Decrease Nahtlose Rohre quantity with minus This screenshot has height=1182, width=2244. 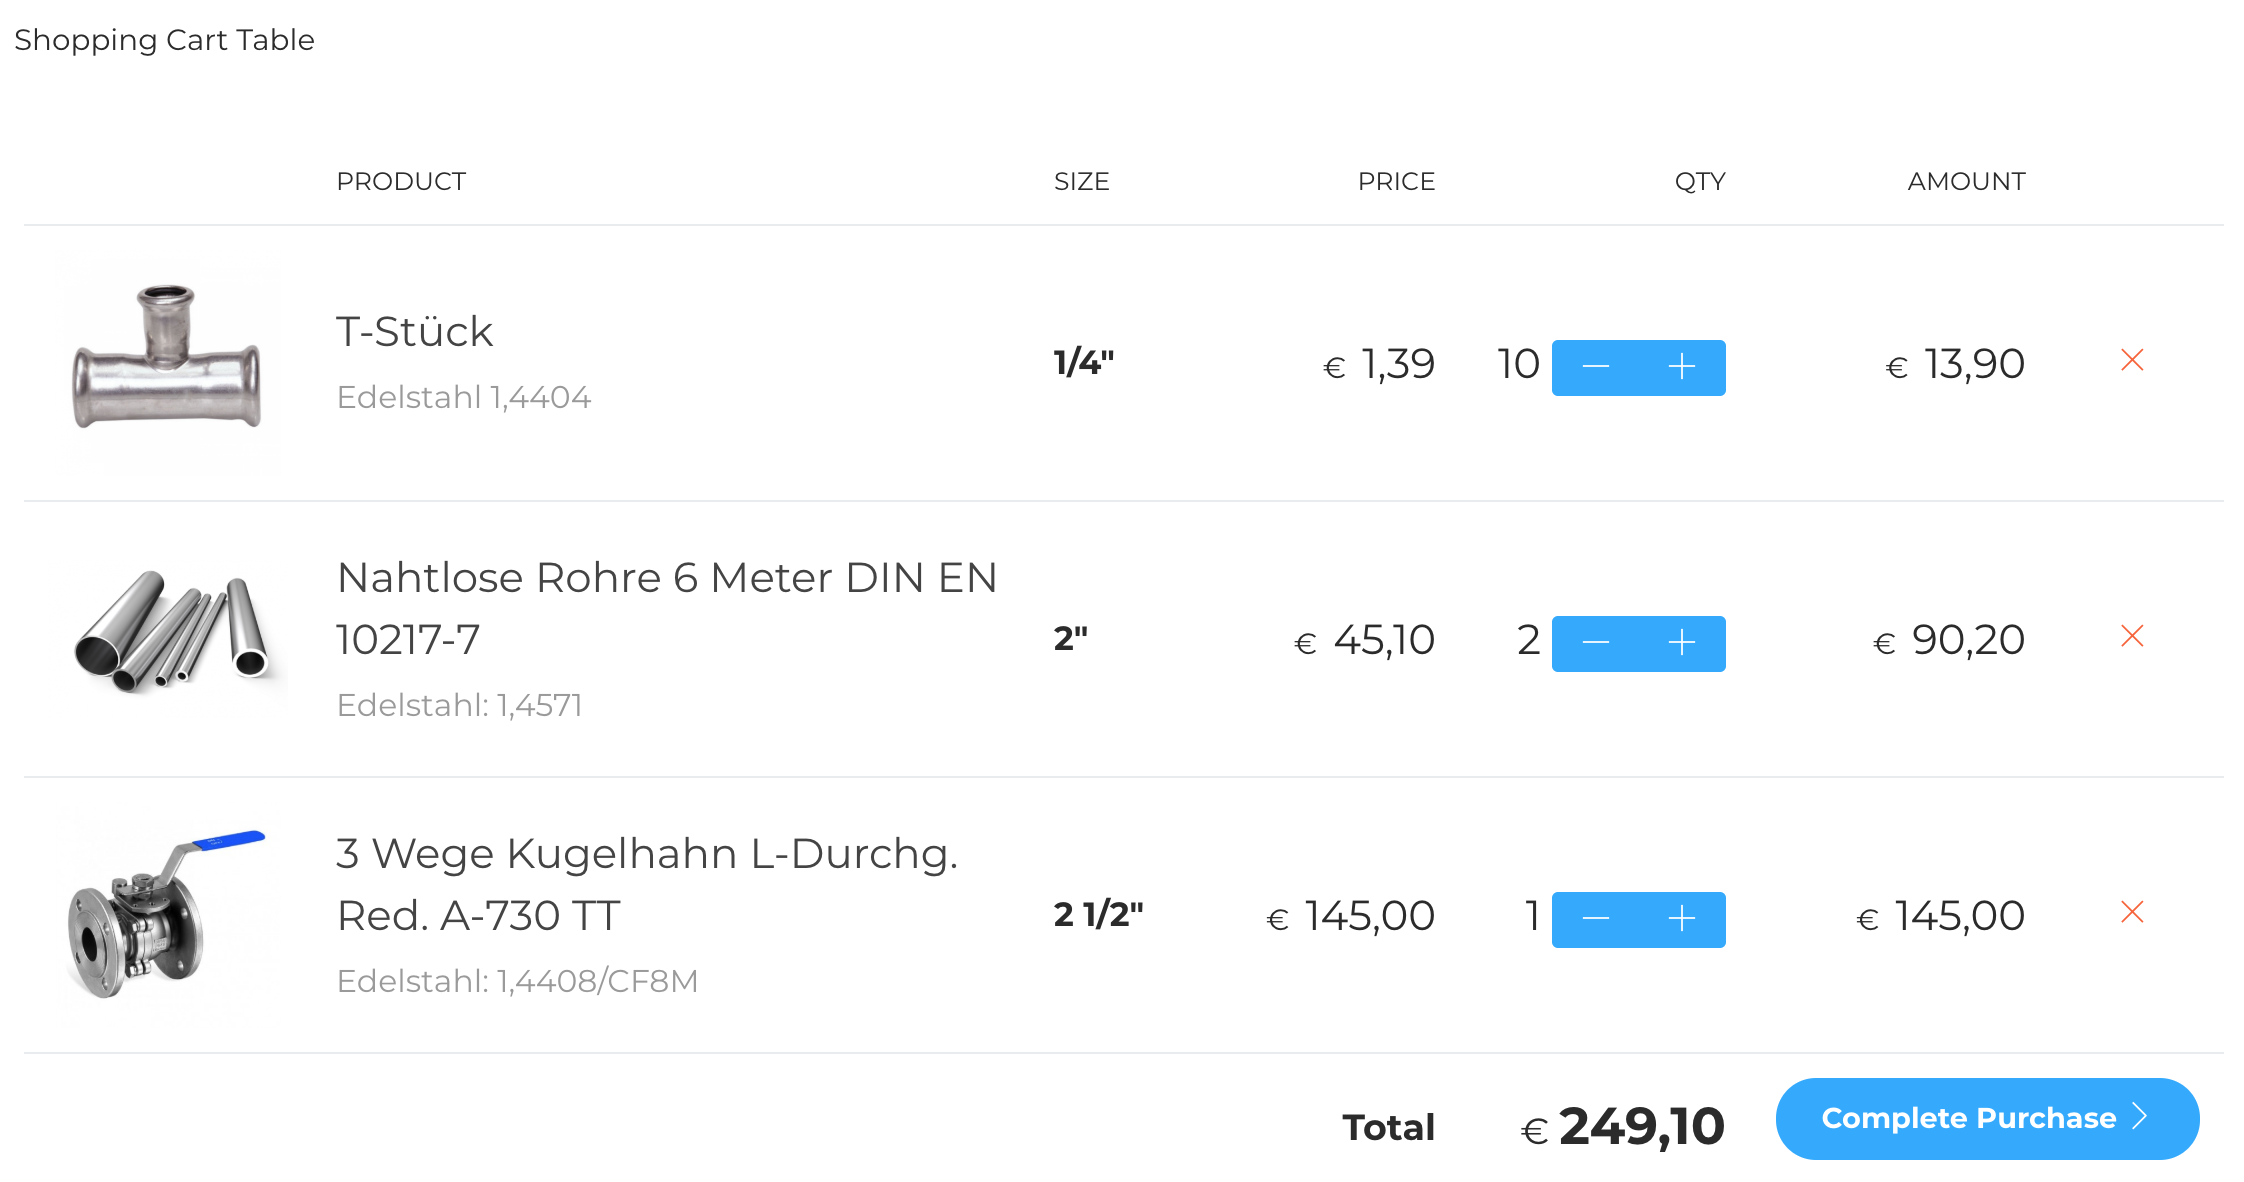[x=1595, y=643]
